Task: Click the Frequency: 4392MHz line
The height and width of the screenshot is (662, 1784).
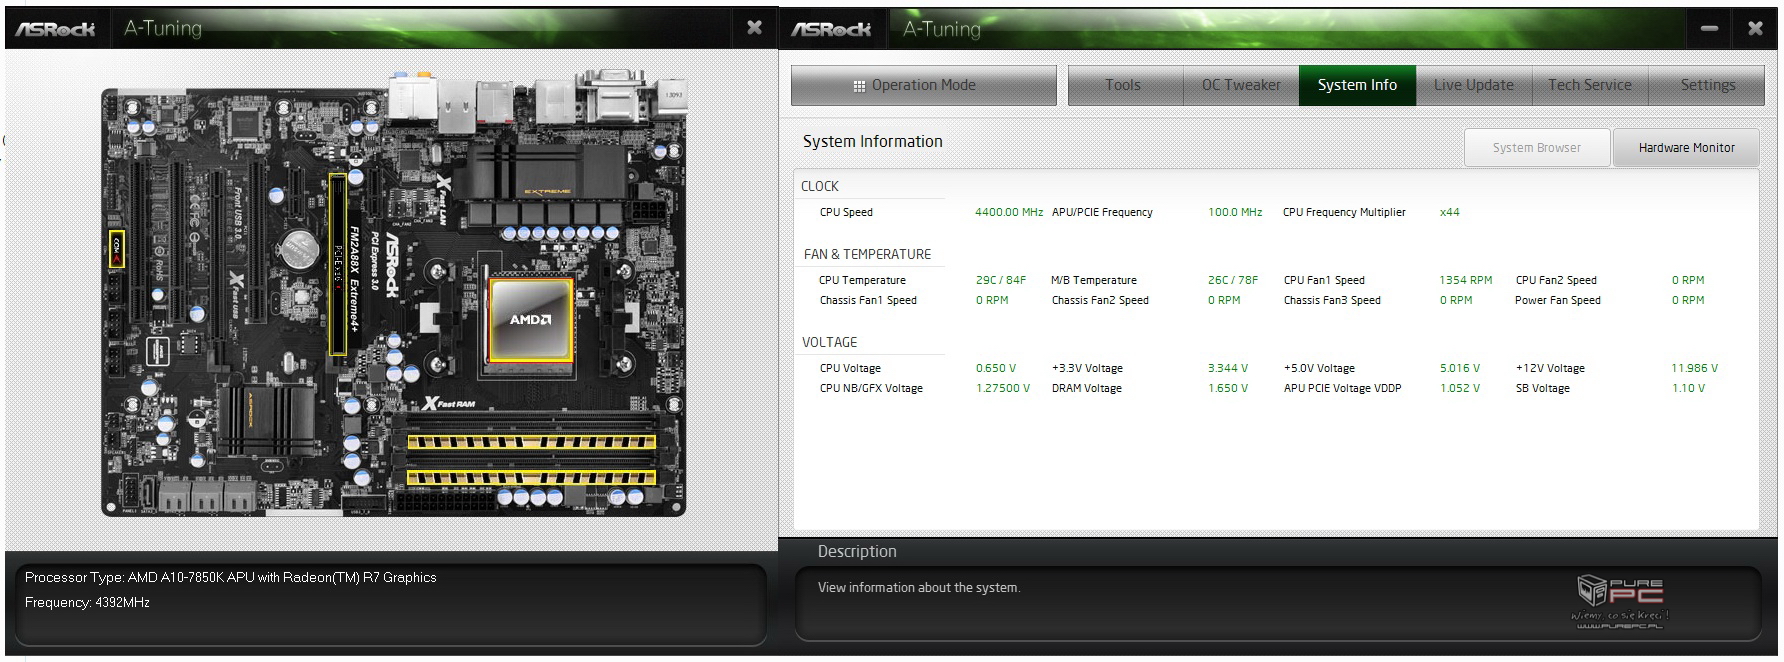Action: pos(87,602)
